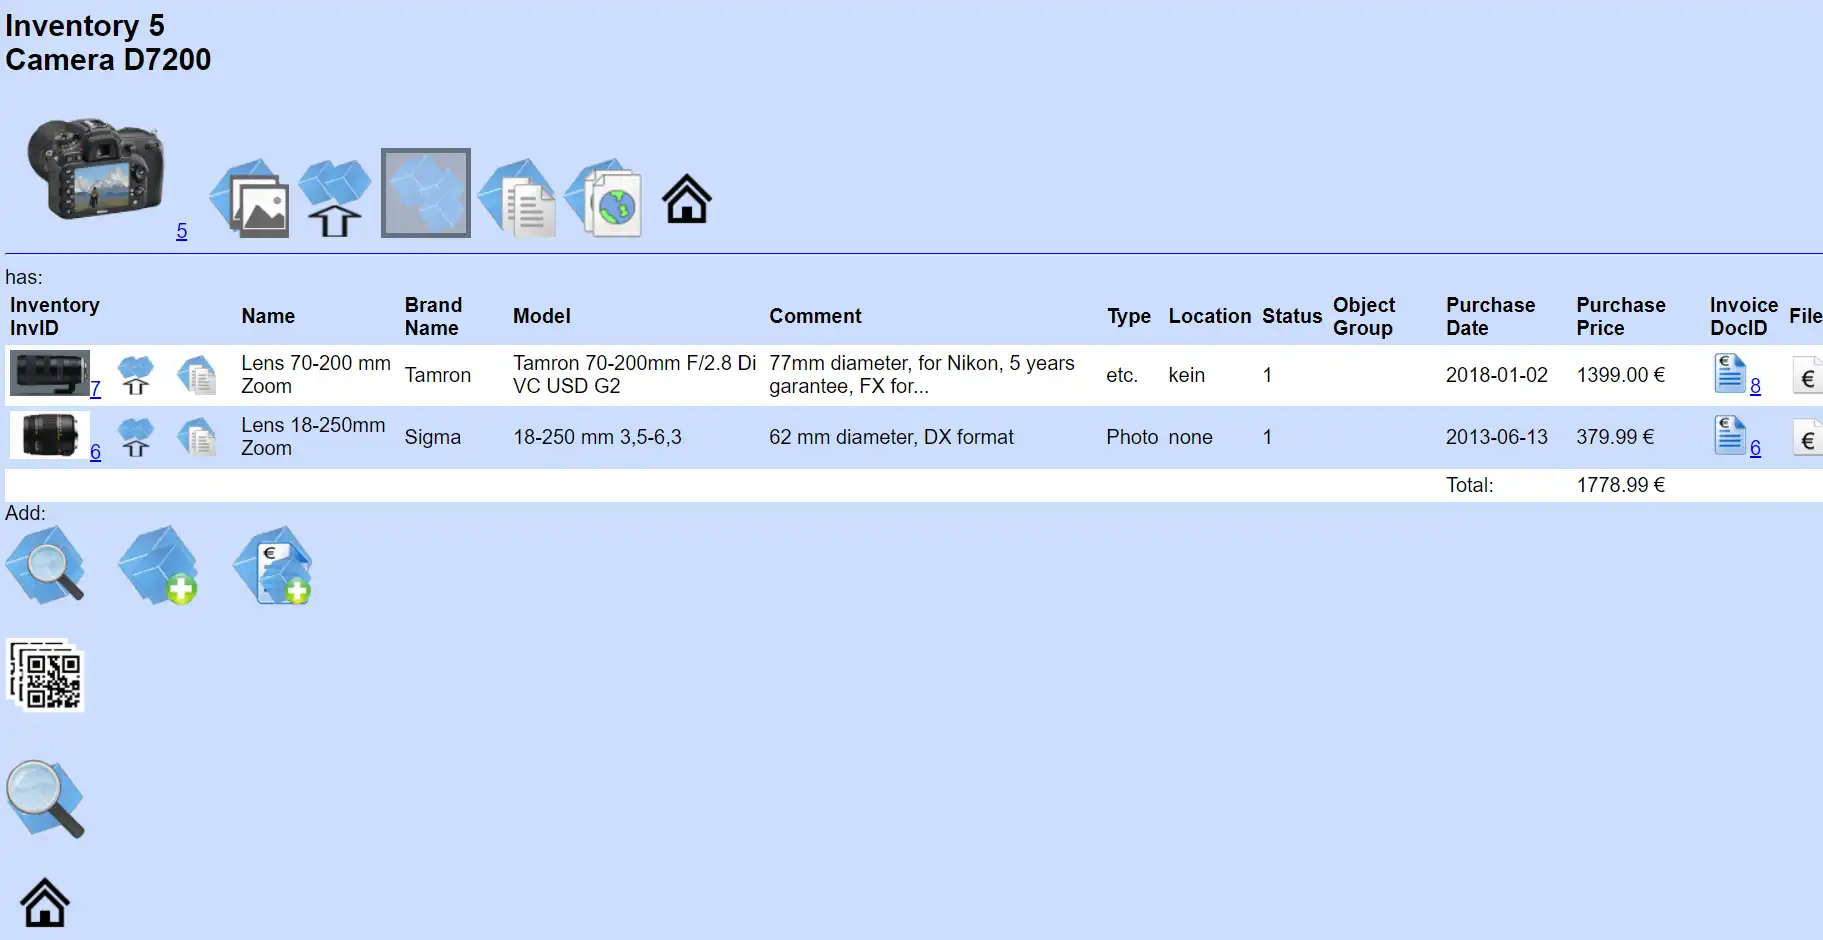Click purchase date 2013-06-13
The width and height of the screenshot is (1823, 940).
[x=1496, y=437]
